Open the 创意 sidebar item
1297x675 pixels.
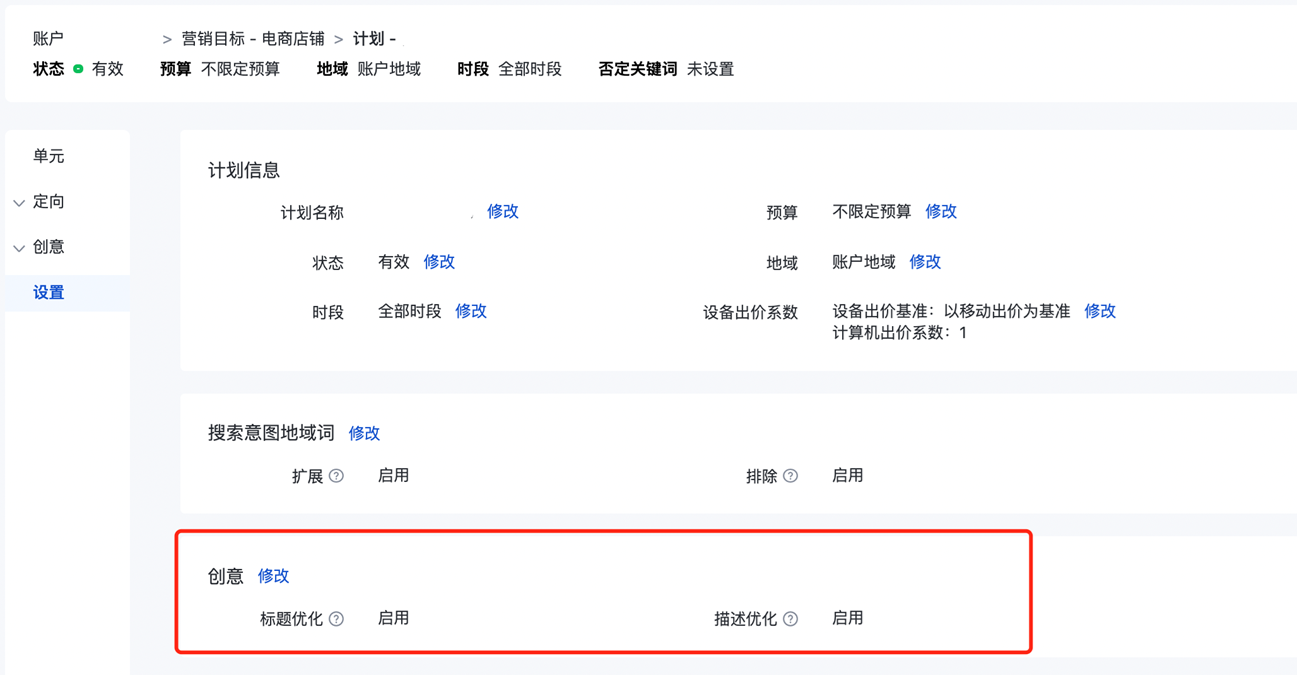(48, 246)
